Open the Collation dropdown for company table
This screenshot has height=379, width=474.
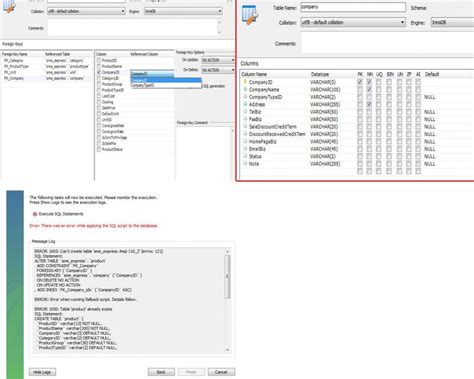point(353,22)
